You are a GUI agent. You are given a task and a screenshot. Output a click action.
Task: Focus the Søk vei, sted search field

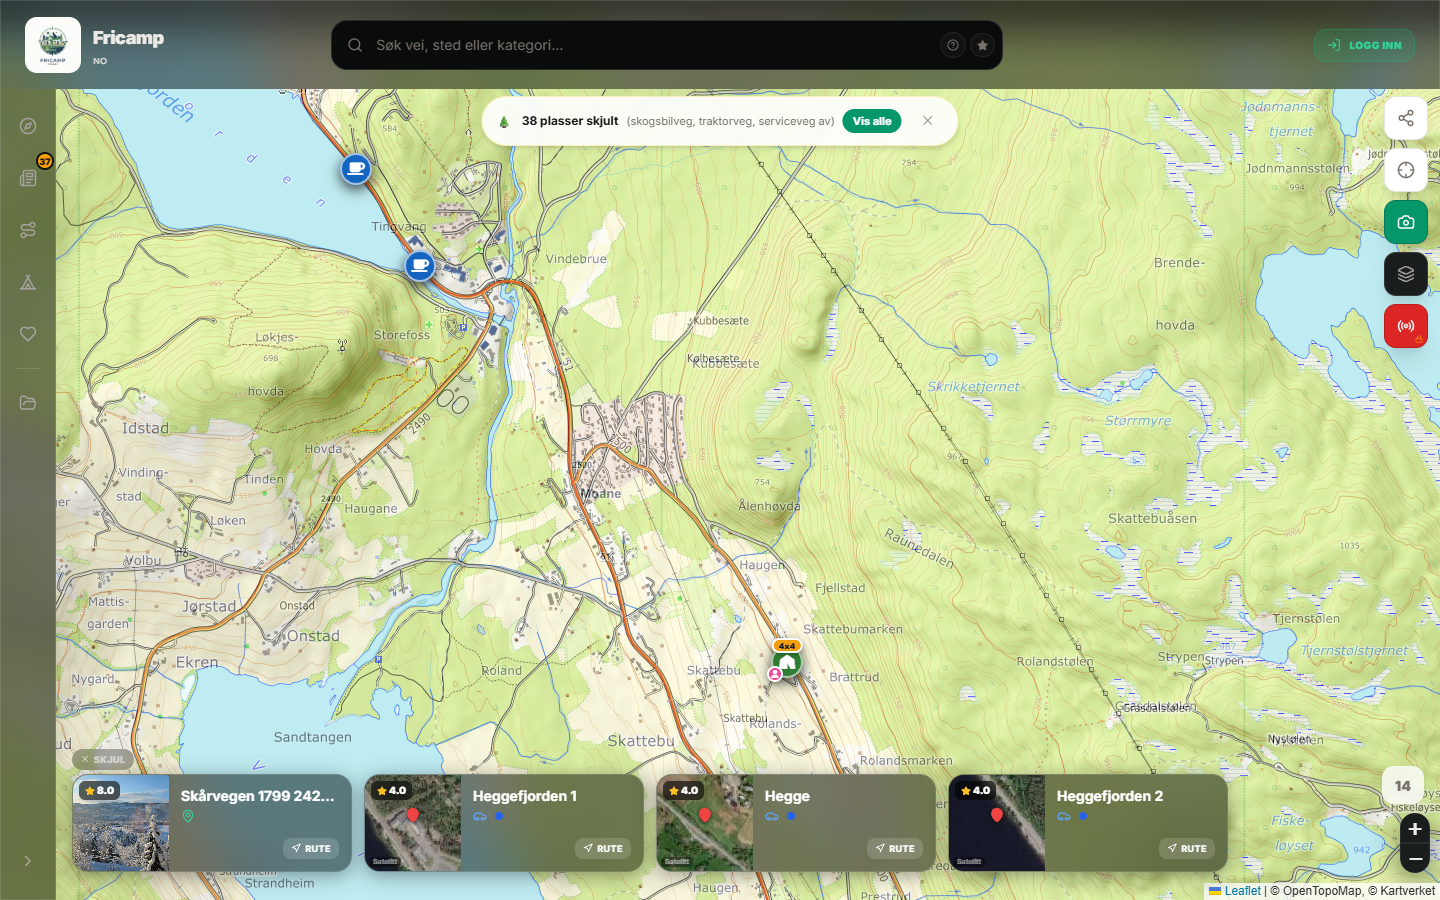pyautogui.click(x=650, y=45)
